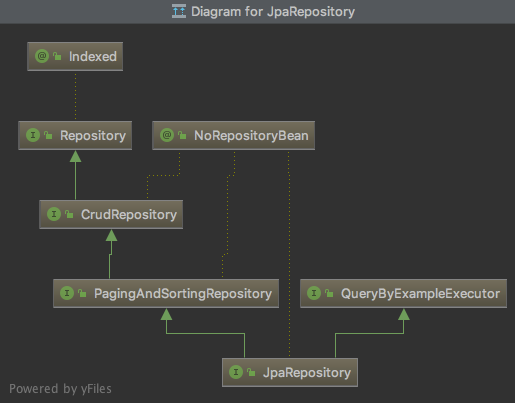Click the public lock icon on JpaRepository node
Screen dimensions: 515x403
click(x=251, y=372)
